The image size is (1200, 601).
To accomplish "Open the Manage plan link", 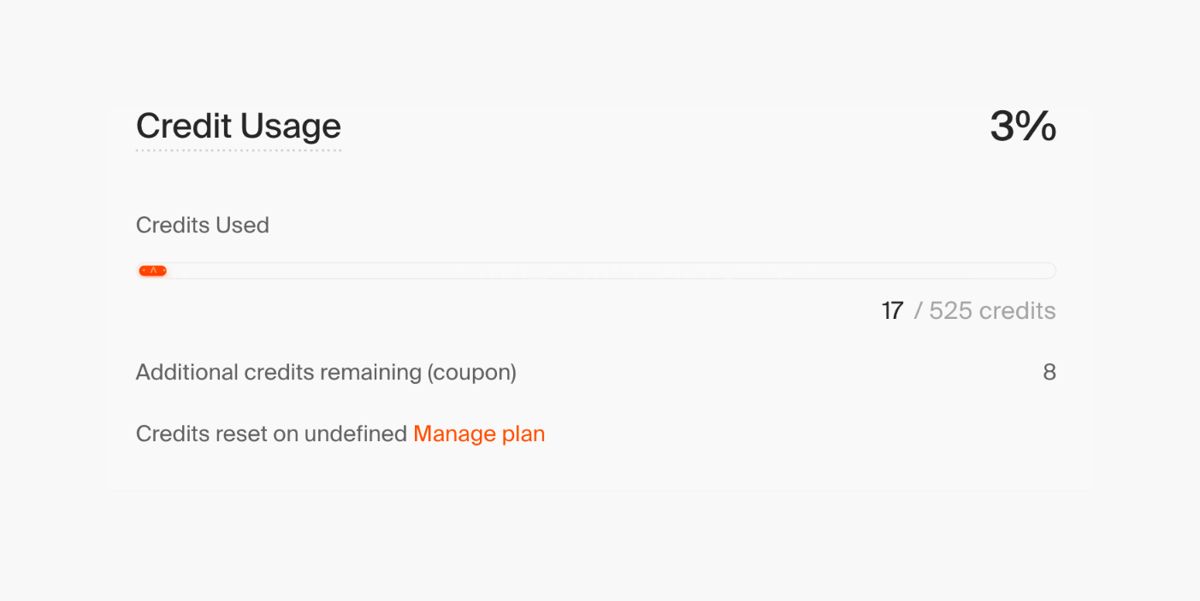I will point(479,434).
